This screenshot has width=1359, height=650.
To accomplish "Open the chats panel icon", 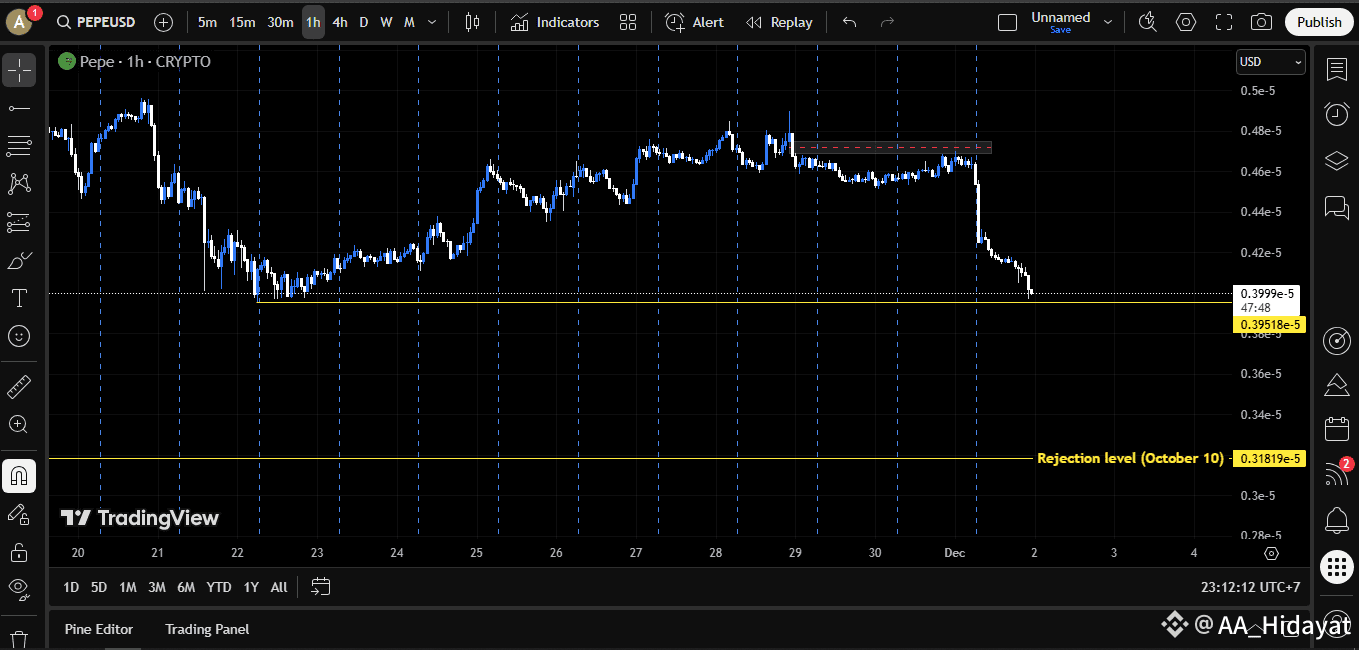I will [1337, 206].
